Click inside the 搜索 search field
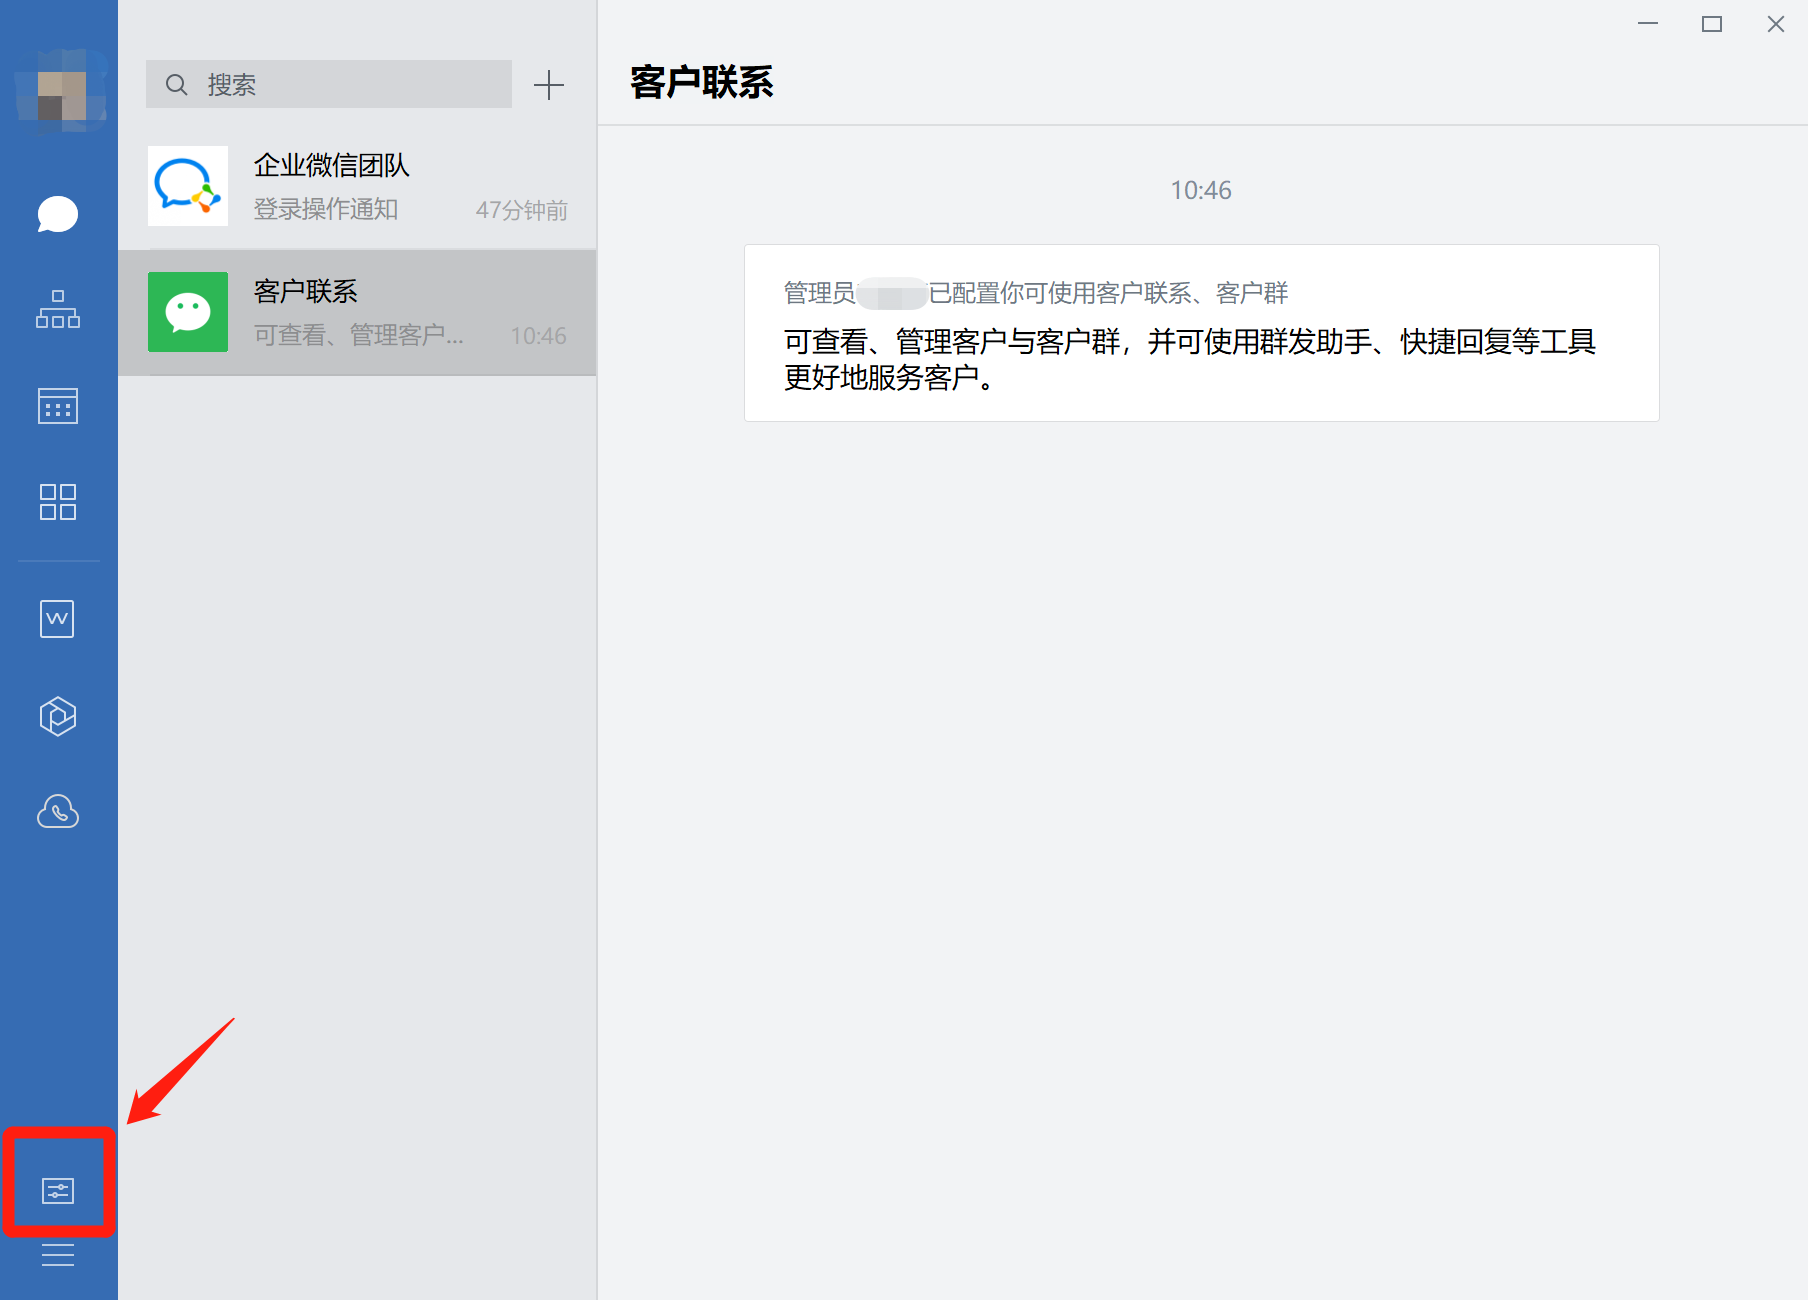The width and height of the screenshot is (1808, 1300). pyautogui.click(x=329, y=84)
